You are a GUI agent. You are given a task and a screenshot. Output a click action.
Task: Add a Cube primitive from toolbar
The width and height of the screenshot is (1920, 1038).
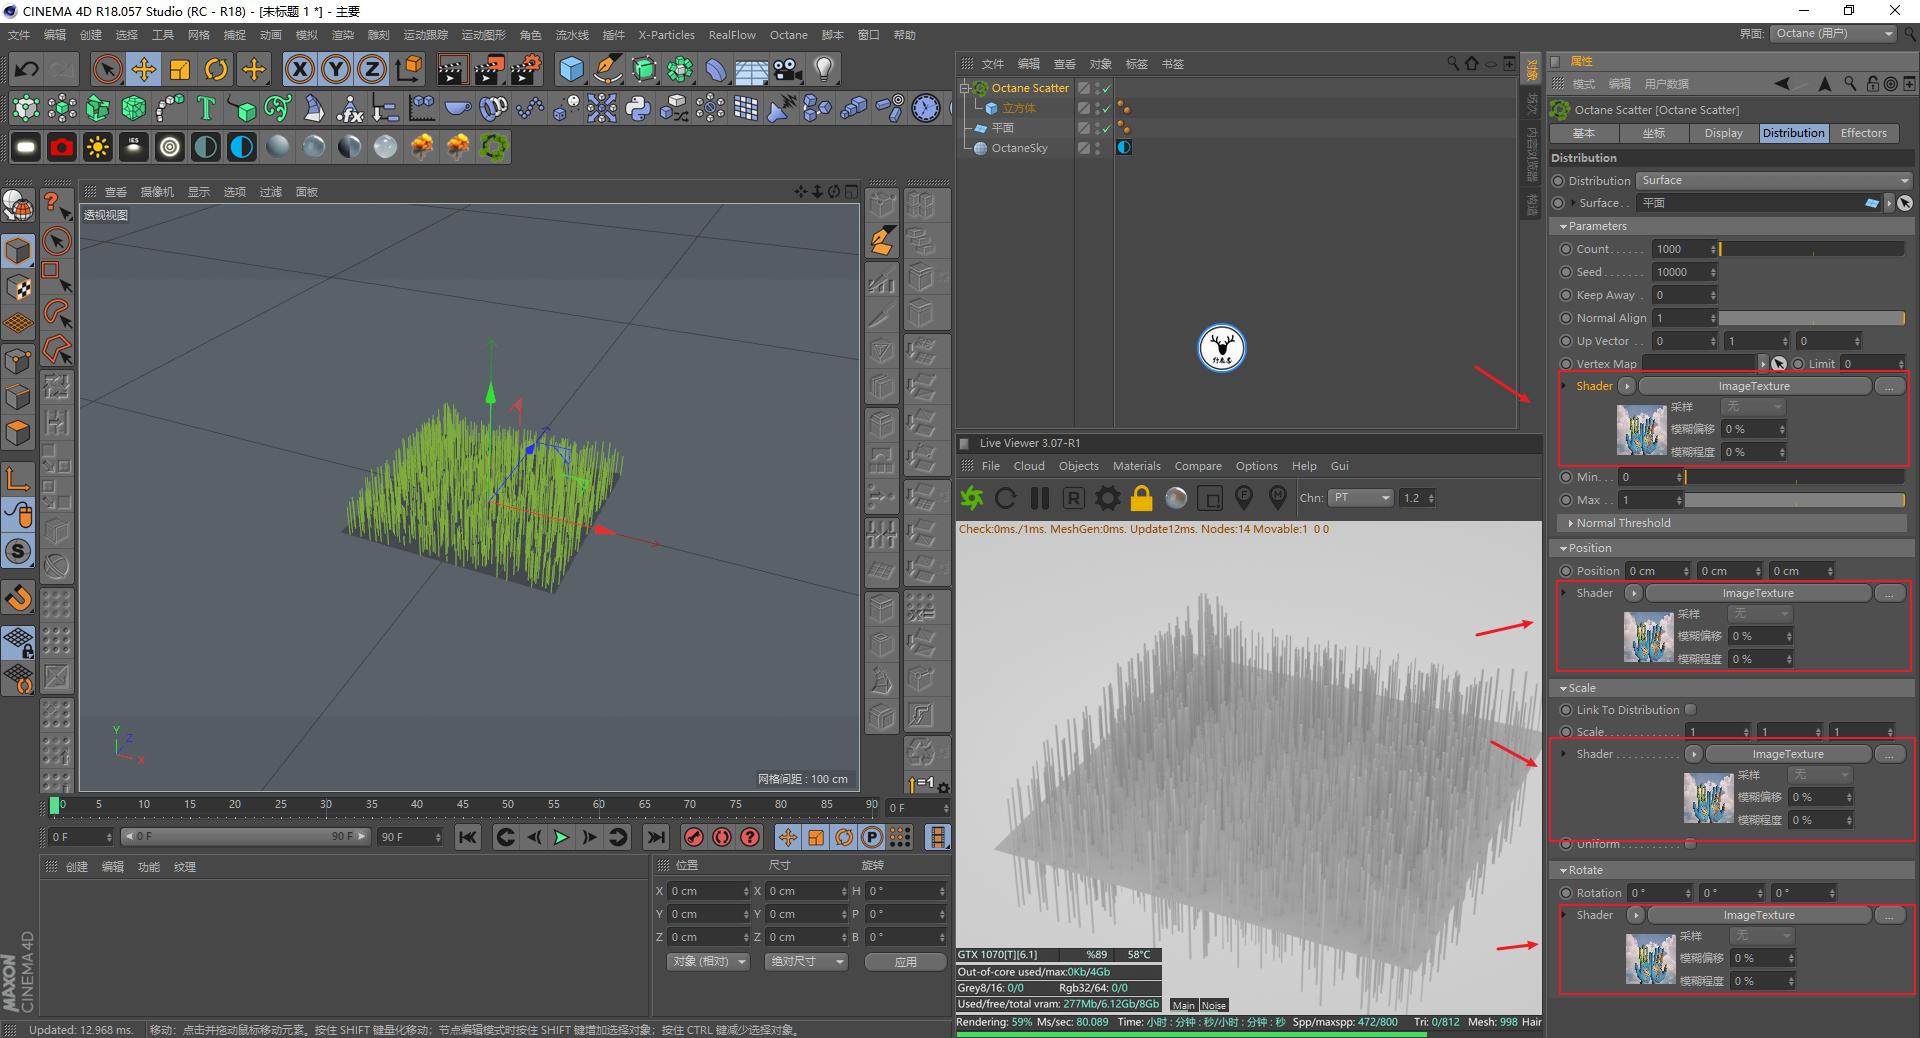[x=571, y=69]
